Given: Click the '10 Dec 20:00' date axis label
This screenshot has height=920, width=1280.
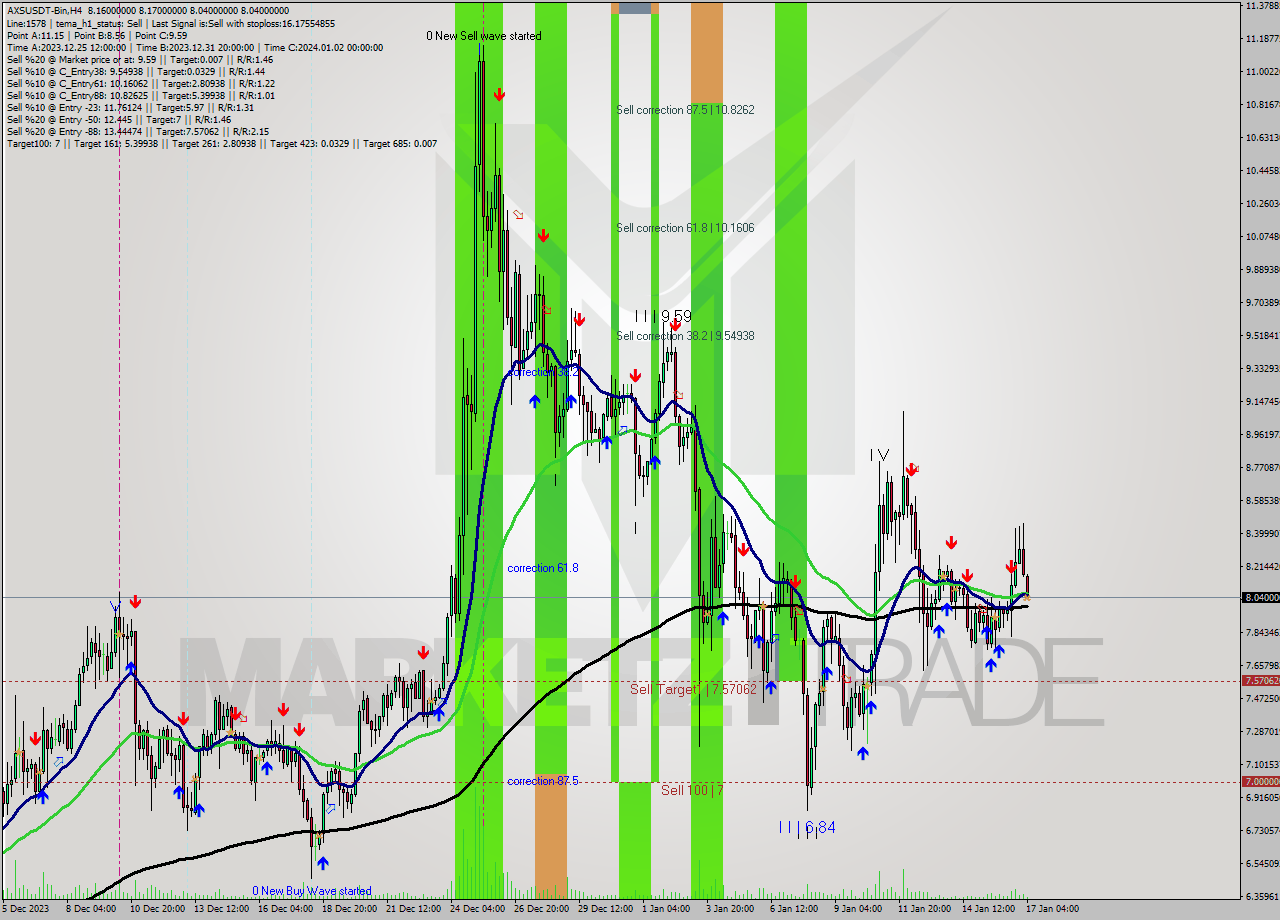Looking at the screenshot, I should click(156, 909).
